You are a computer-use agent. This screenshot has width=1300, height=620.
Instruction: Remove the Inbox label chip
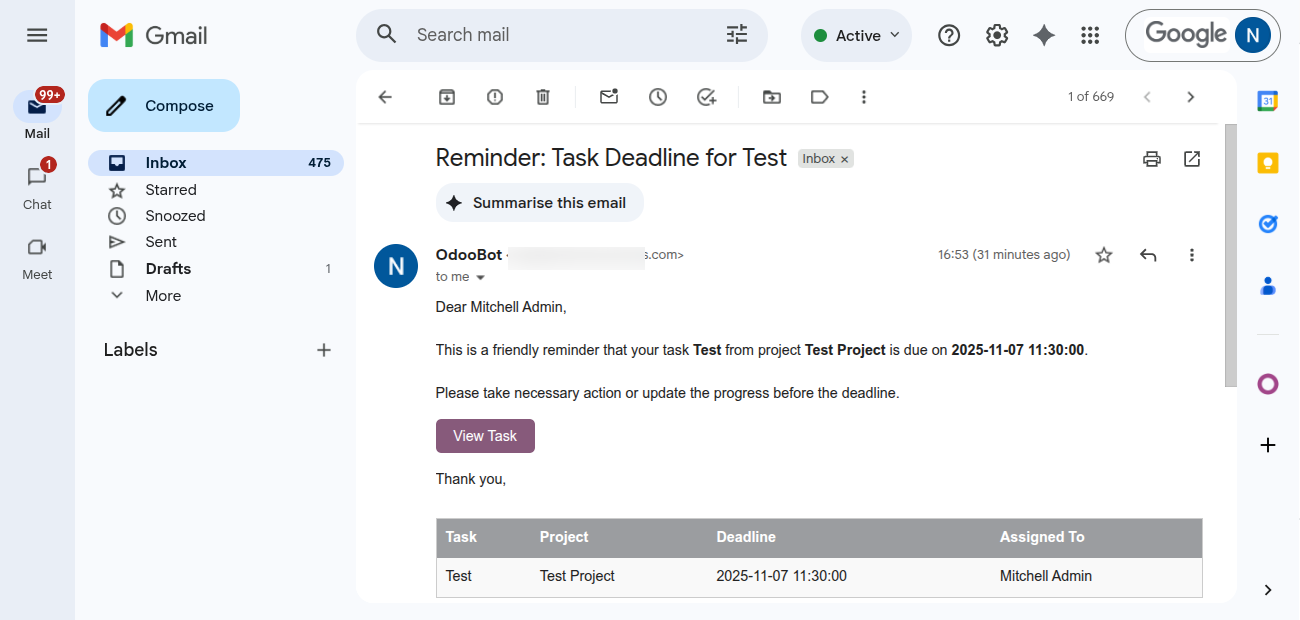coord(844,159)
